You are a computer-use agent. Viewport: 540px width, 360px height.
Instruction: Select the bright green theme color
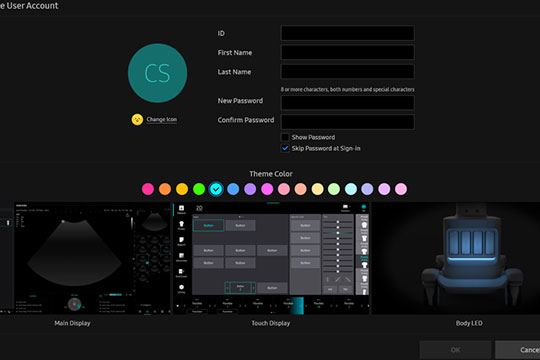coord(199,189)
